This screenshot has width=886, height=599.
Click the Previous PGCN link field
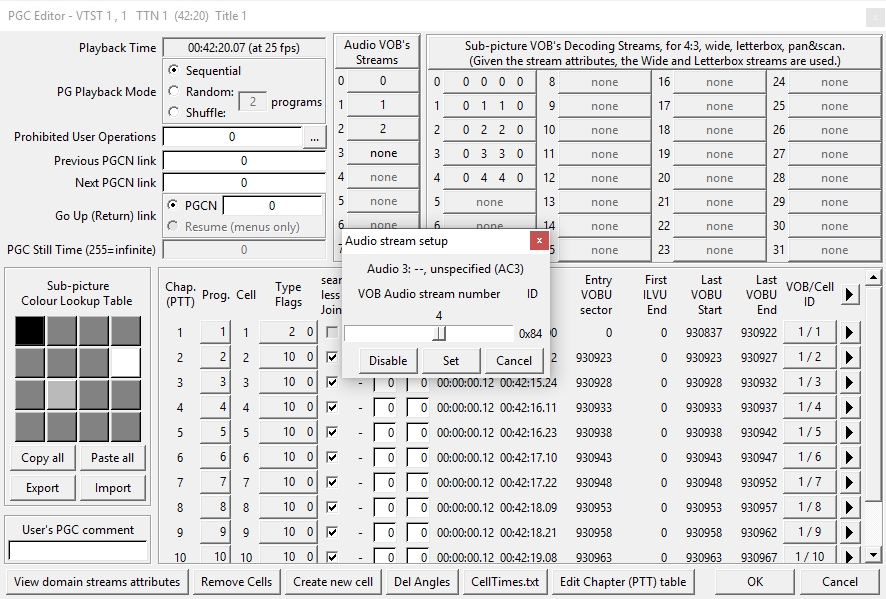coord(244,161)
